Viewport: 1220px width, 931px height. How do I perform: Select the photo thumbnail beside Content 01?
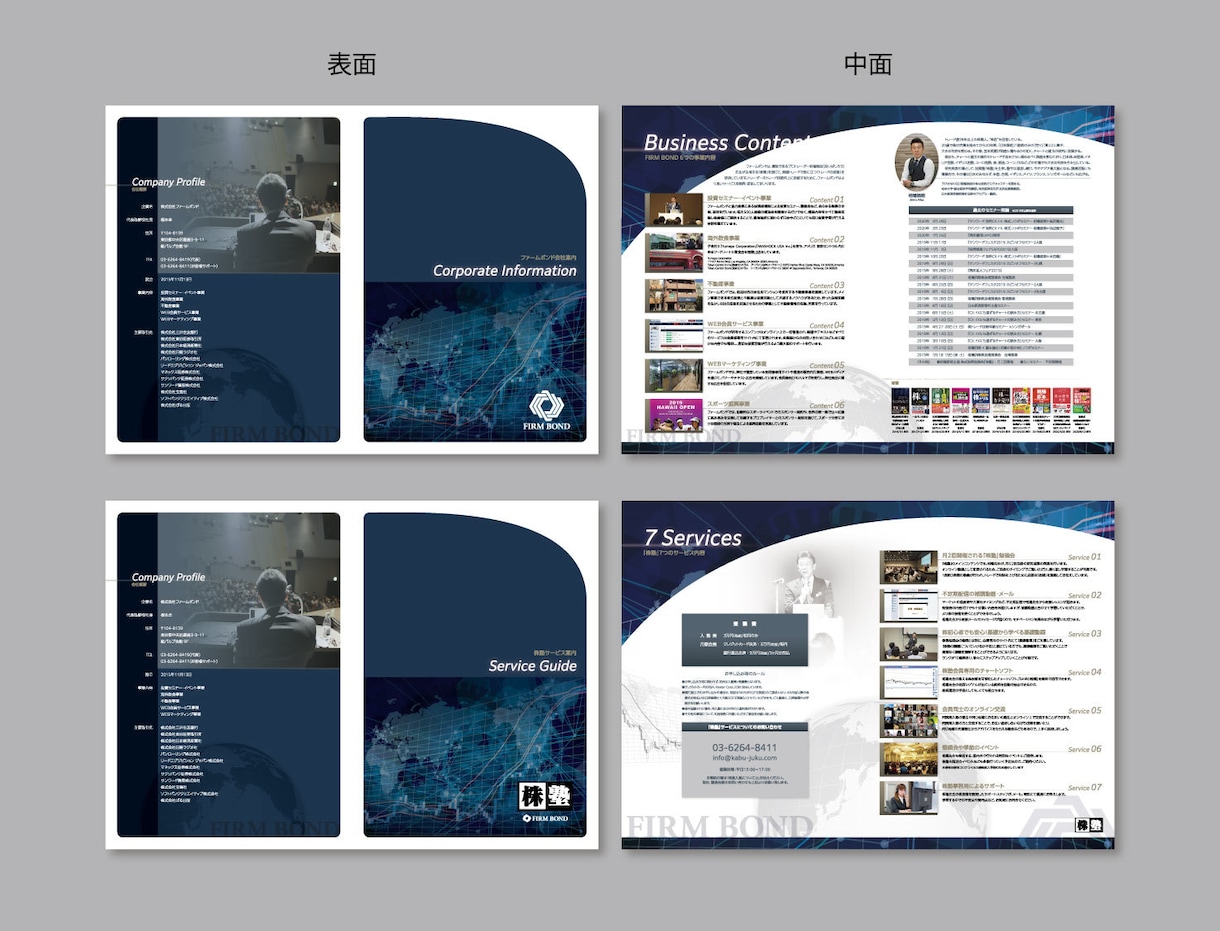[x=674, y=208]
